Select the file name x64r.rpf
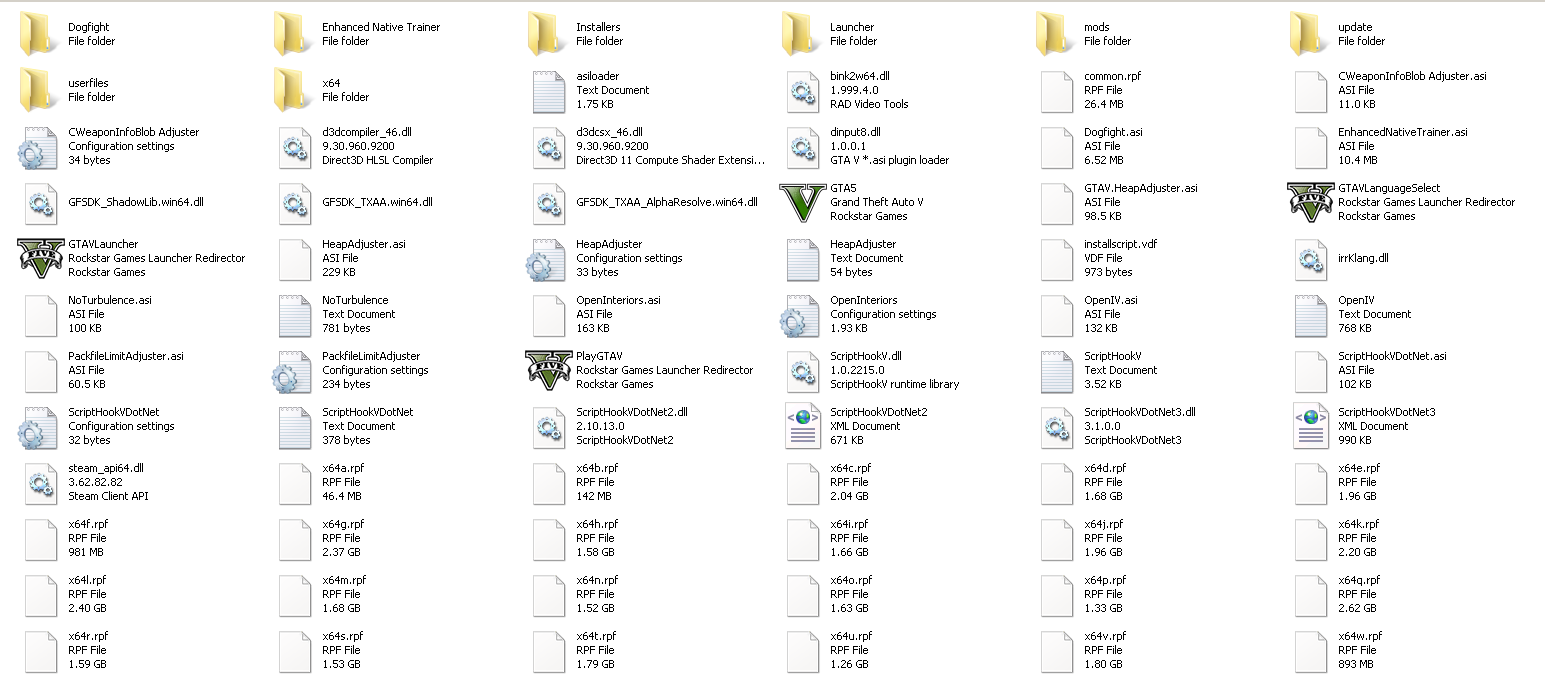 88,636
